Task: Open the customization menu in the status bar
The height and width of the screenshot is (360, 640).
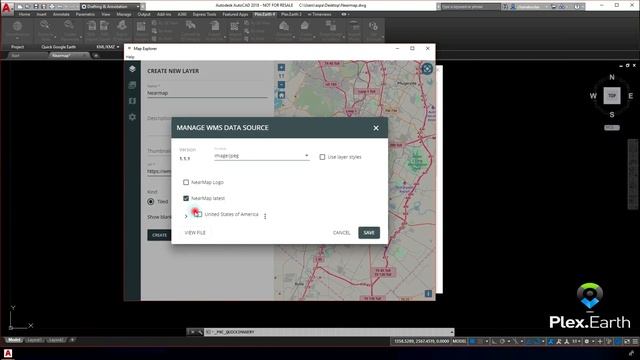Action: (x=635, y=341)
